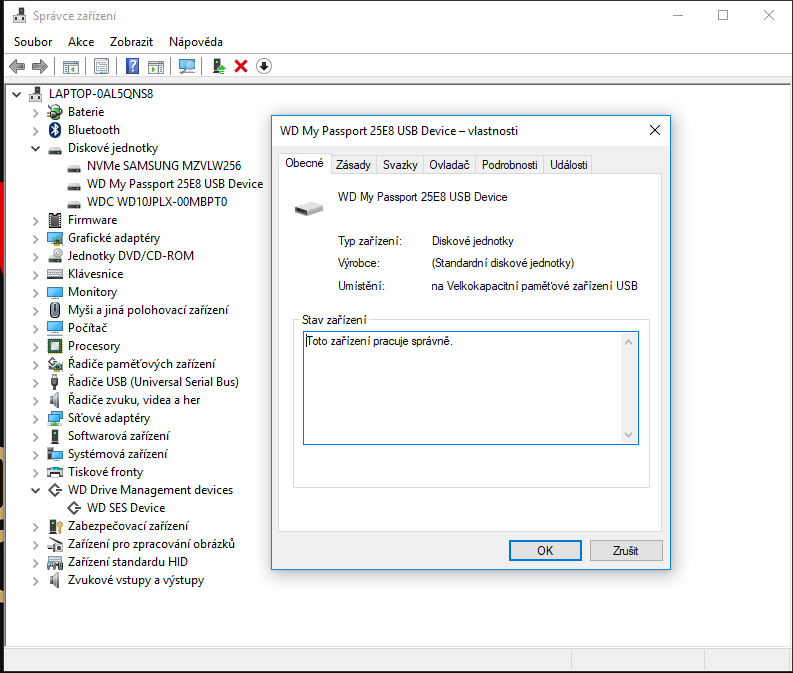Open the Nápověda menu
Viewport: 793px width, 673px height.
coord(196,42)
